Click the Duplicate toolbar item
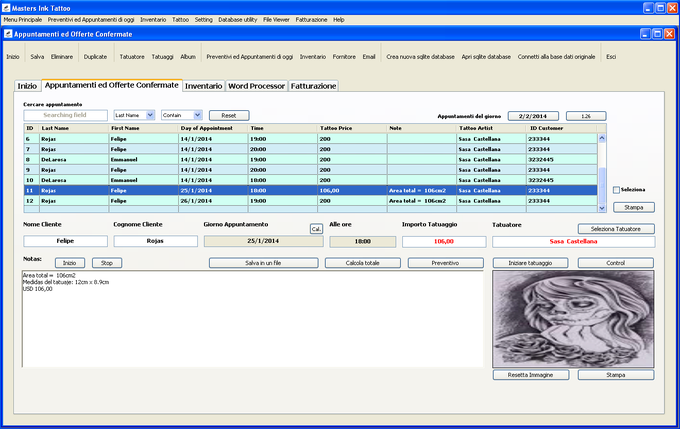The image size is (680, 429). tap(95, 57)
